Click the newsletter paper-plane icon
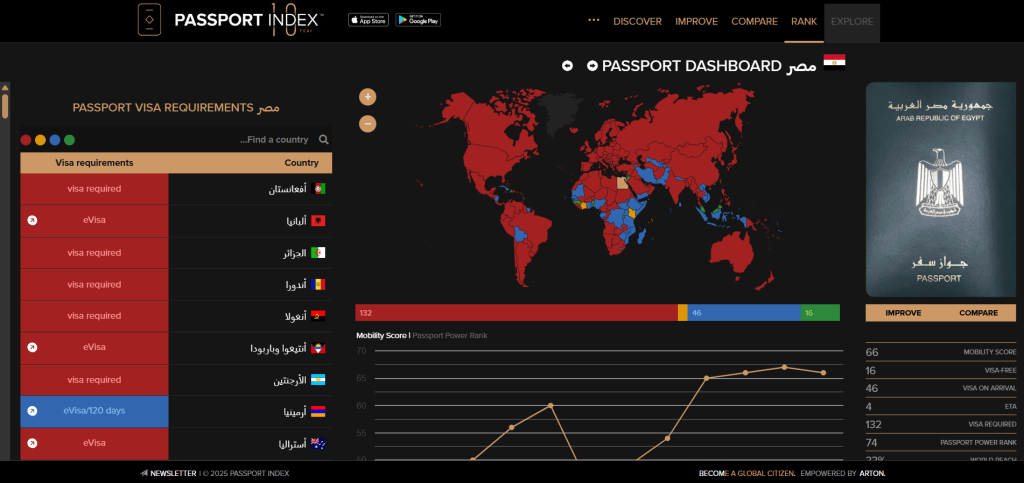Screen dimensions: 1024x483 144,473
